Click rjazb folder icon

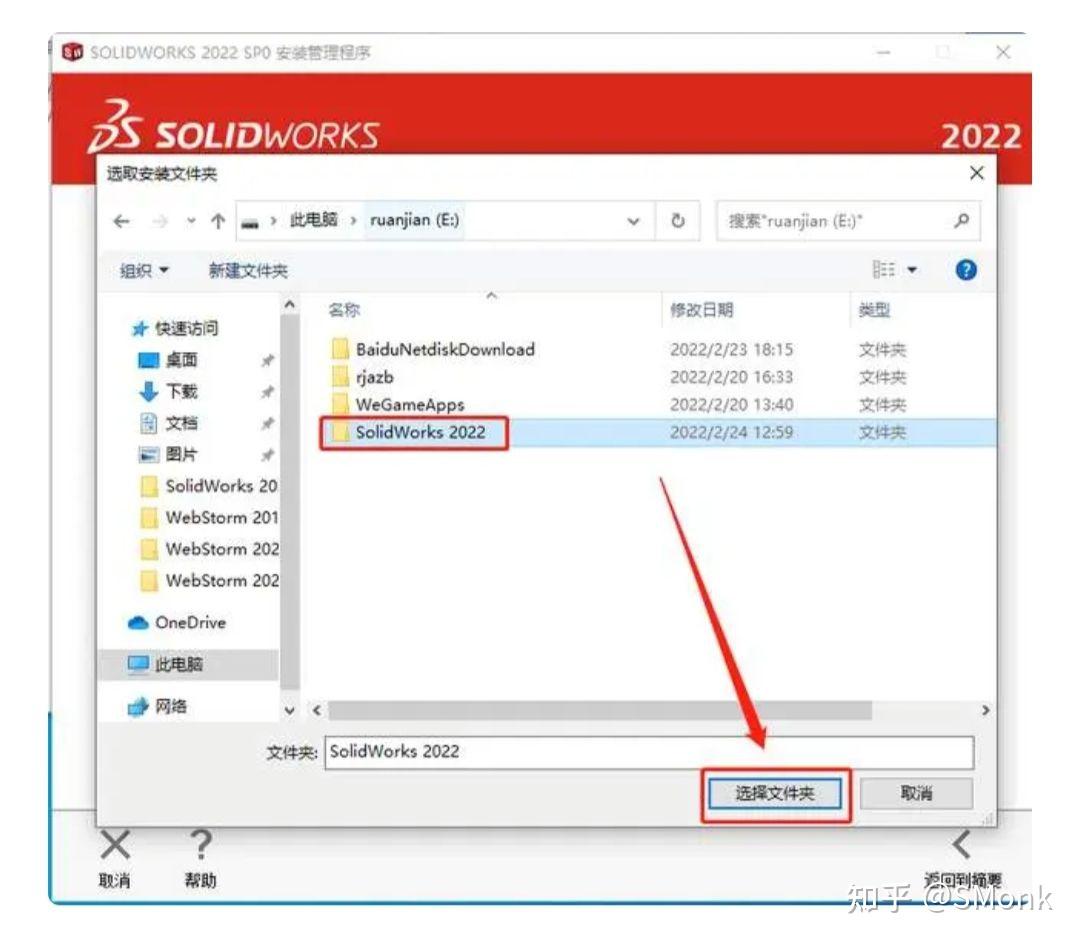tap(340, 377)
